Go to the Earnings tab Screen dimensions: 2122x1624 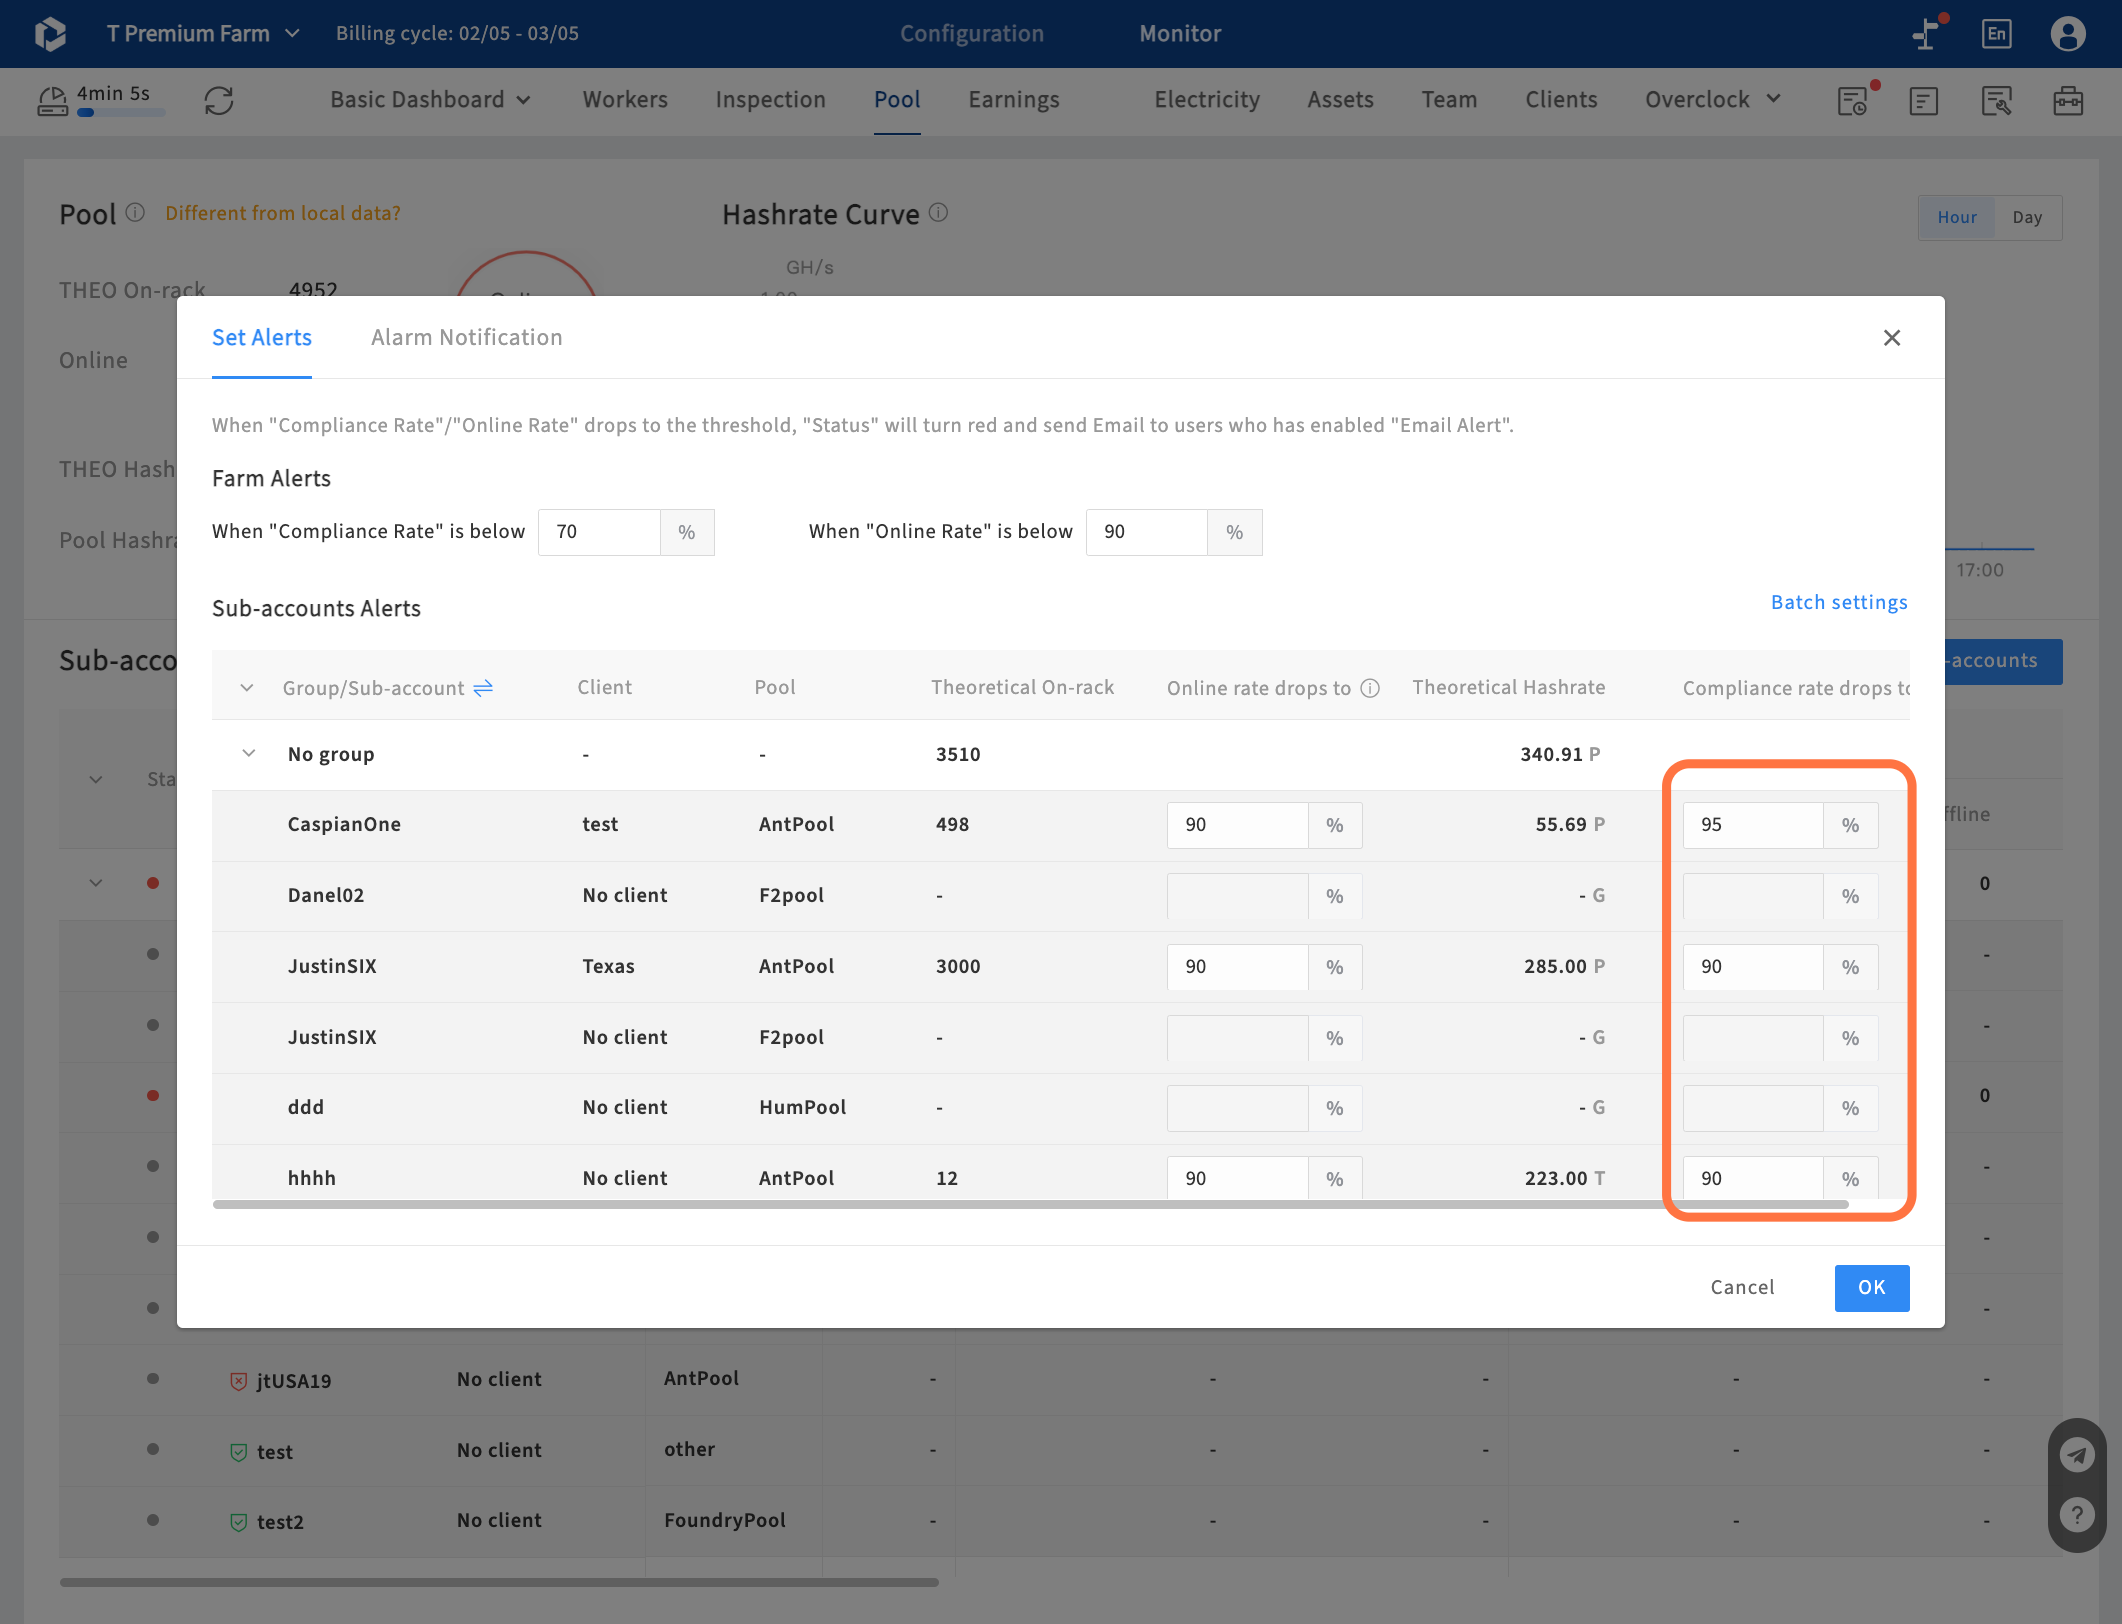point(1013,100)
